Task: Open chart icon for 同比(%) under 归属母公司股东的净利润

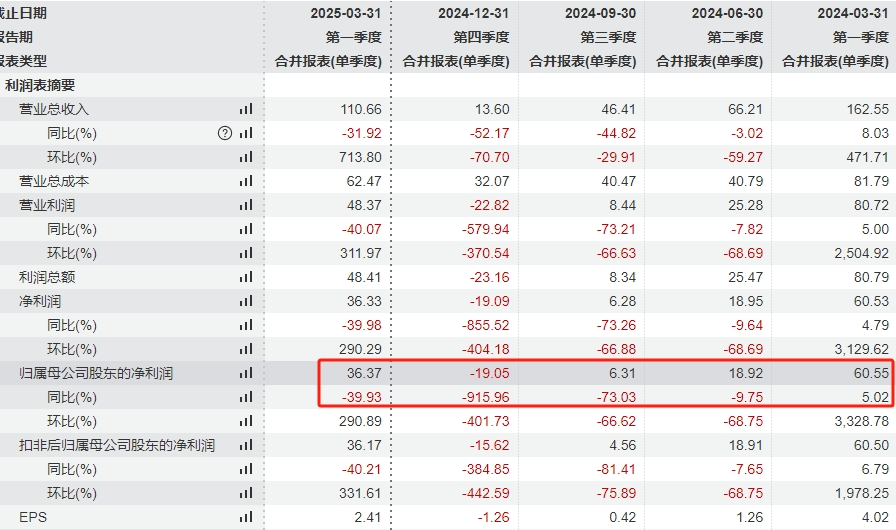Action: click(246, 397)
